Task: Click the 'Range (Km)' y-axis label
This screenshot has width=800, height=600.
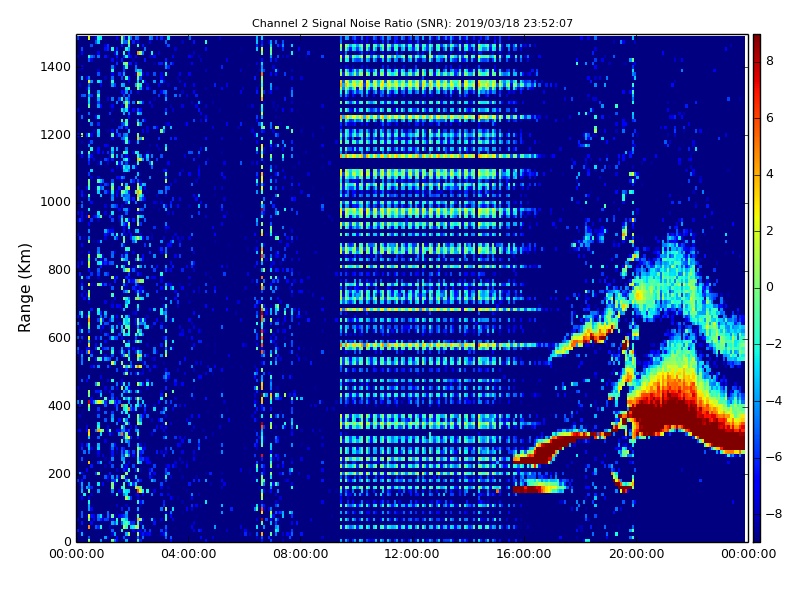Action: (24, 288)
